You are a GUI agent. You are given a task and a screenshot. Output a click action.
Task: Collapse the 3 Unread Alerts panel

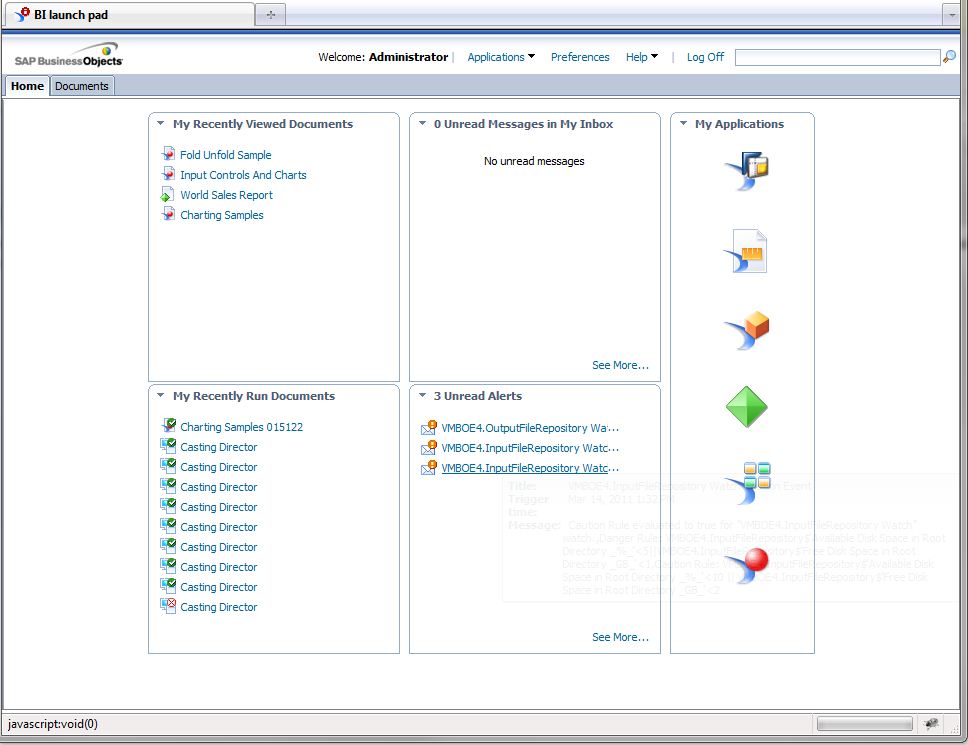[422, 396]
